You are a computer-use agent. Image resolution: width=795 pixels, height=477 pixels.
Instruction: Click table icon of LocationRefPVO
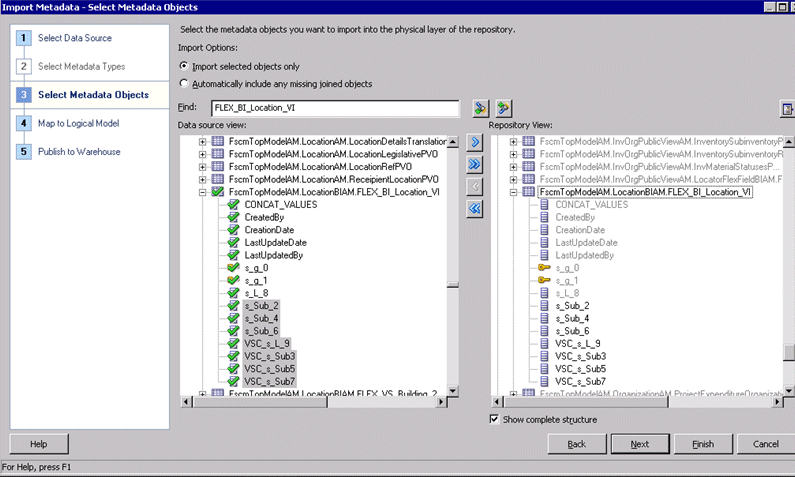(x=218, y=166)
